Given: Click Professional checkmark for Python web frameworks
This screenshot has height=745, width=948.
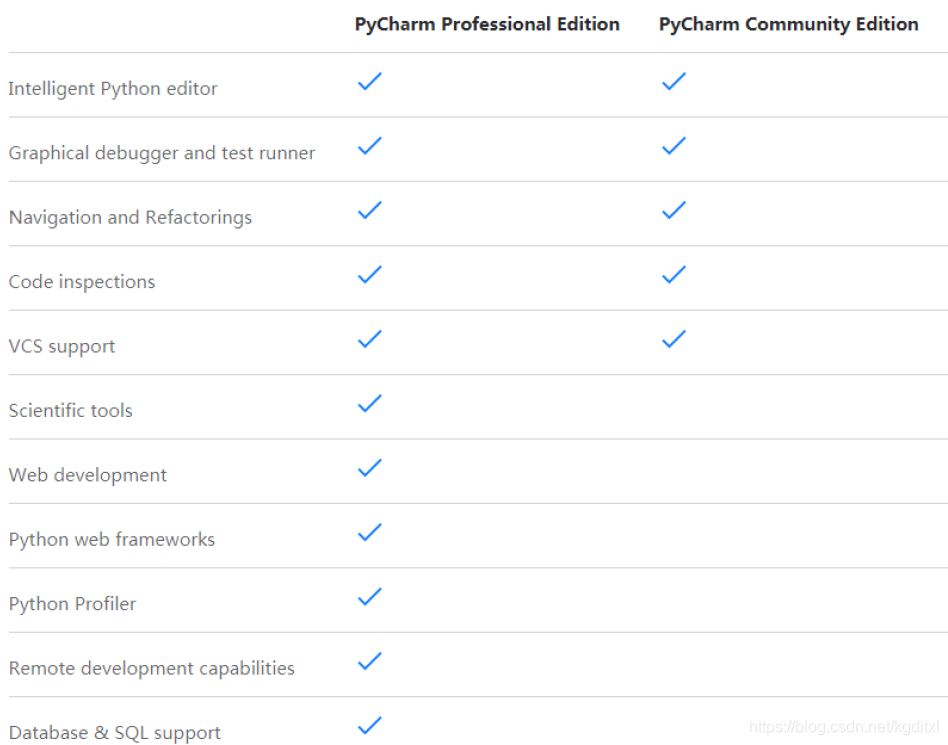Looking at the screenshot, I should point(370,532).
